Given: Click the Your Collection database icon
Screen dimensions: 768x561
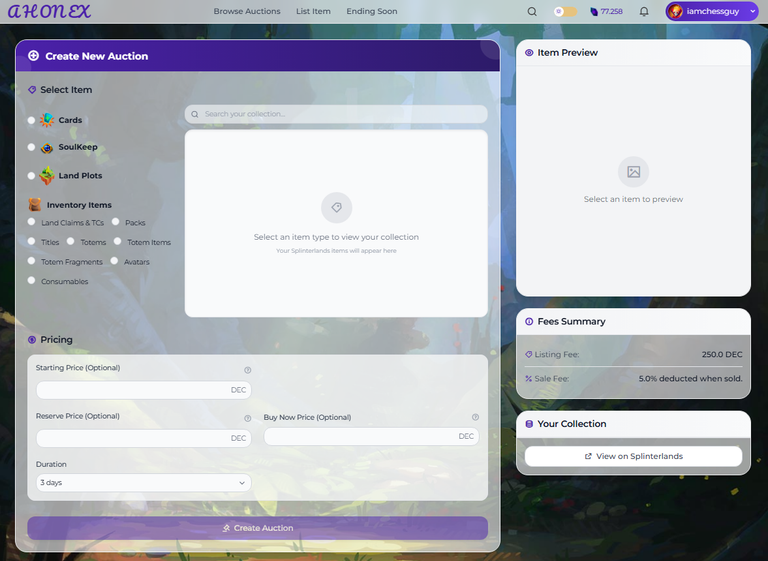Looking at the screenshot, I should tap(529, 424).
